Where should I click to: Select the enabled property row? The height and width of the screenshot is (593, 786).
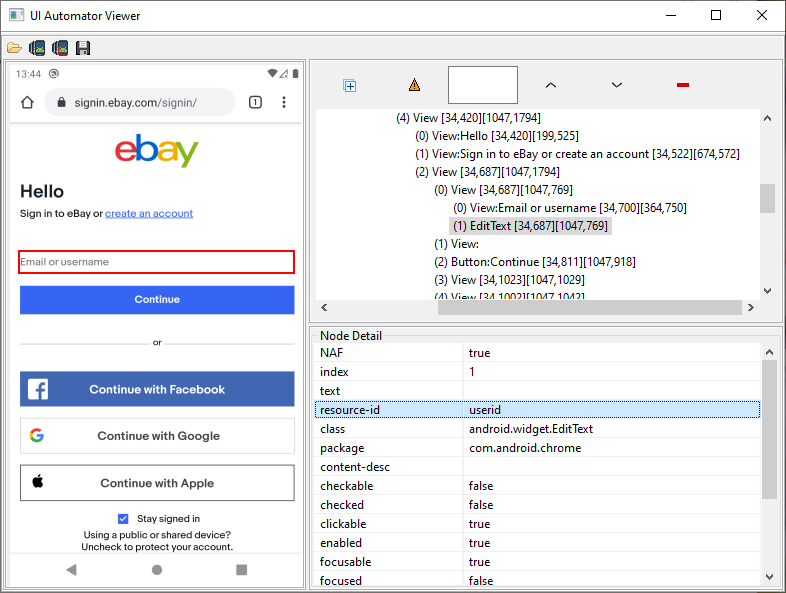click(x=537, y=543)
